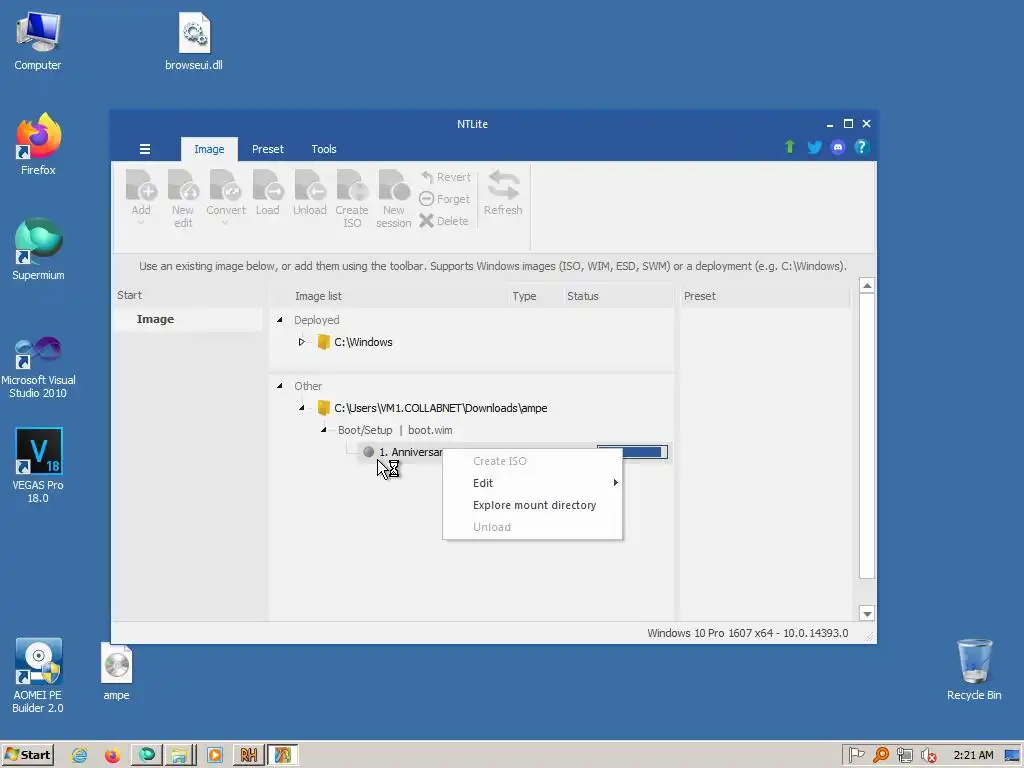
Task: Open the Discord link icon
Action: (x=838, y=147)
